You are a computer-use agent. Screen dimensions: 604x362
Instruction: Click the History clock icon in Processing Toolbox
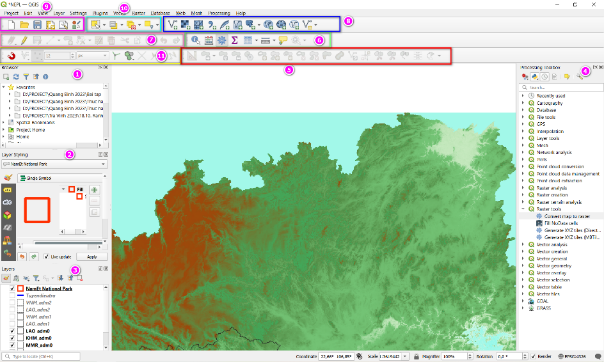click(545, 77)
